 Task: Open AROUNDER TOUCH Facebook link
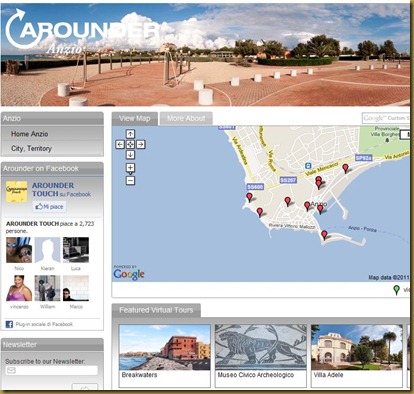pos(53,189)
